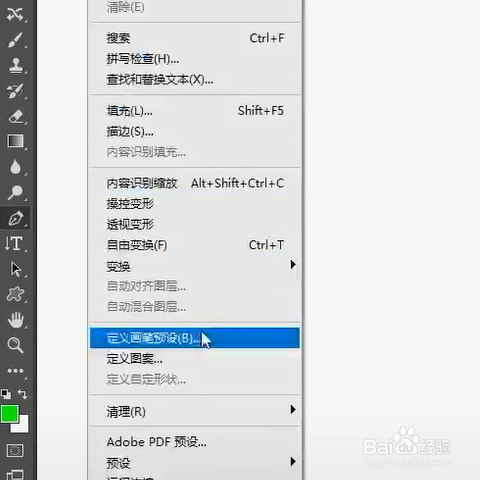Select the Gradient tool

click(15, 141)
